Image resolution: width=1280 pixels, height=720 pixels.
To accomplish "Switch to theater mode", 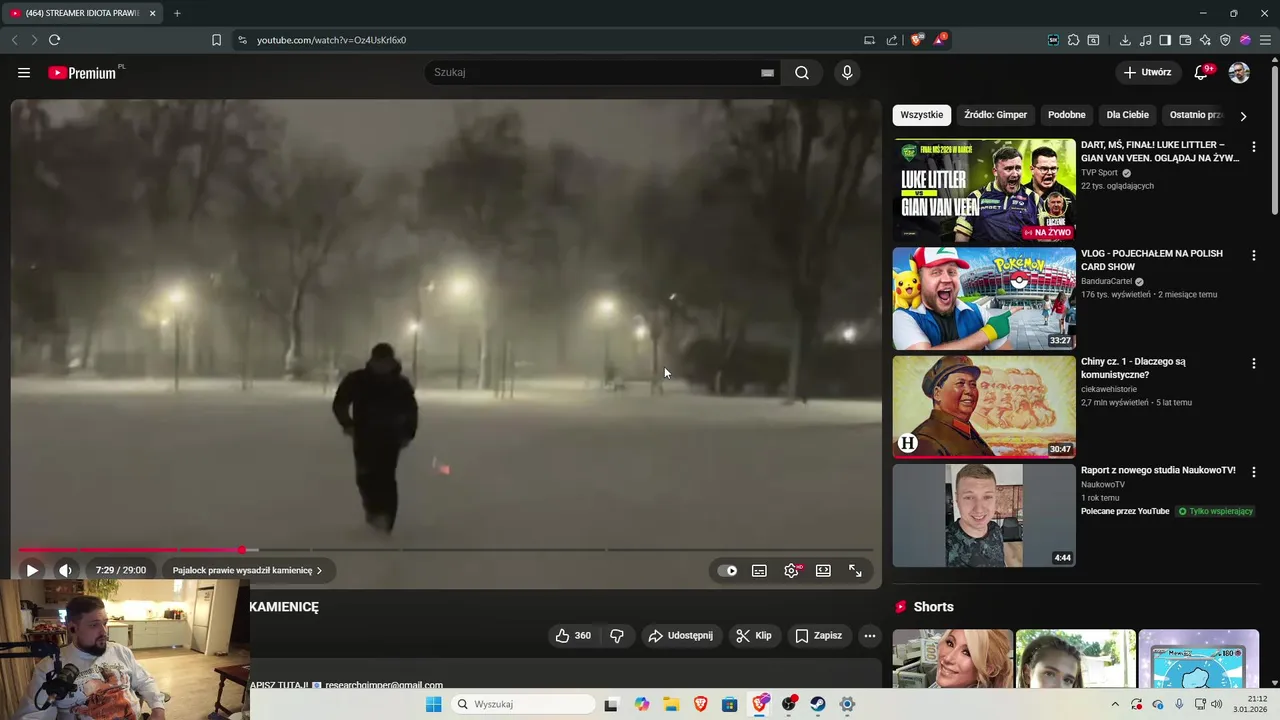I will tap(823, 571).
